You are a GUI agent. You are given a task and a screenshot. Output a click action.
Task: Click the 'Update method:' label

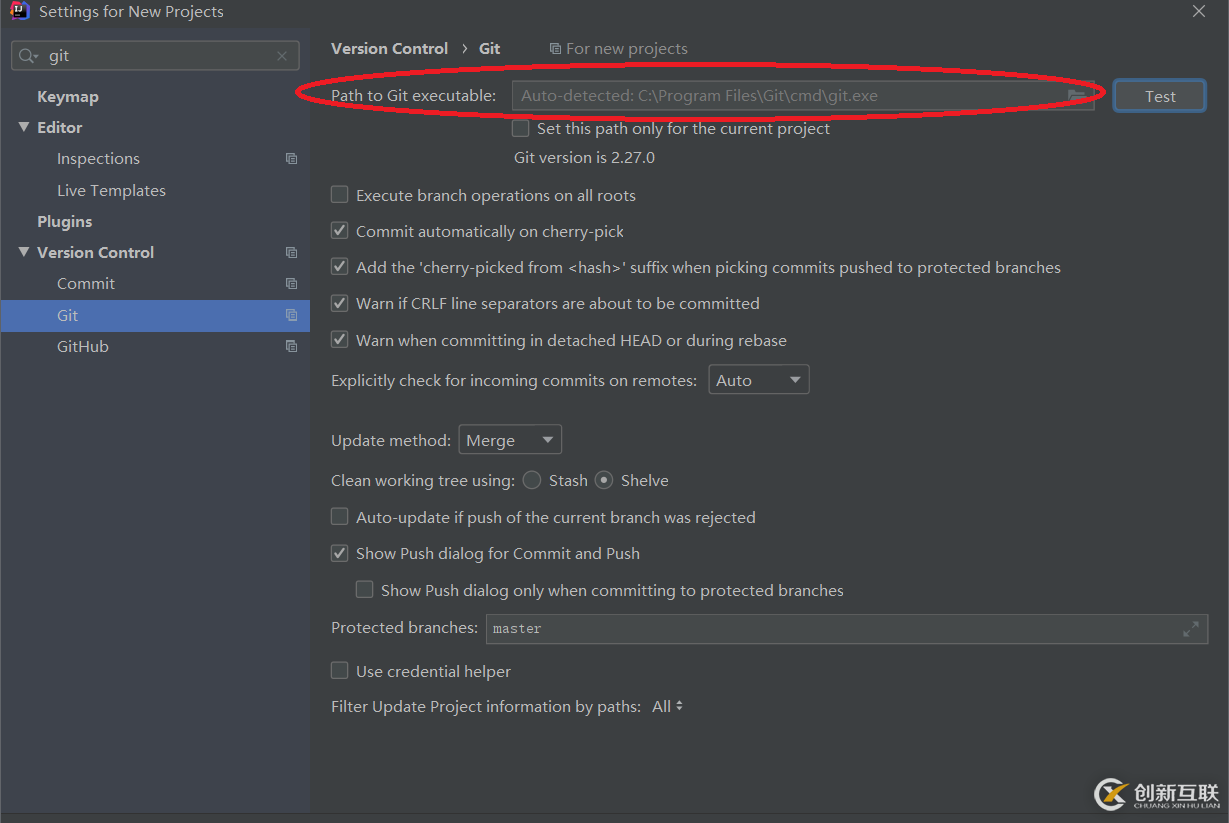pyautogui.click(x=391, y=440)
